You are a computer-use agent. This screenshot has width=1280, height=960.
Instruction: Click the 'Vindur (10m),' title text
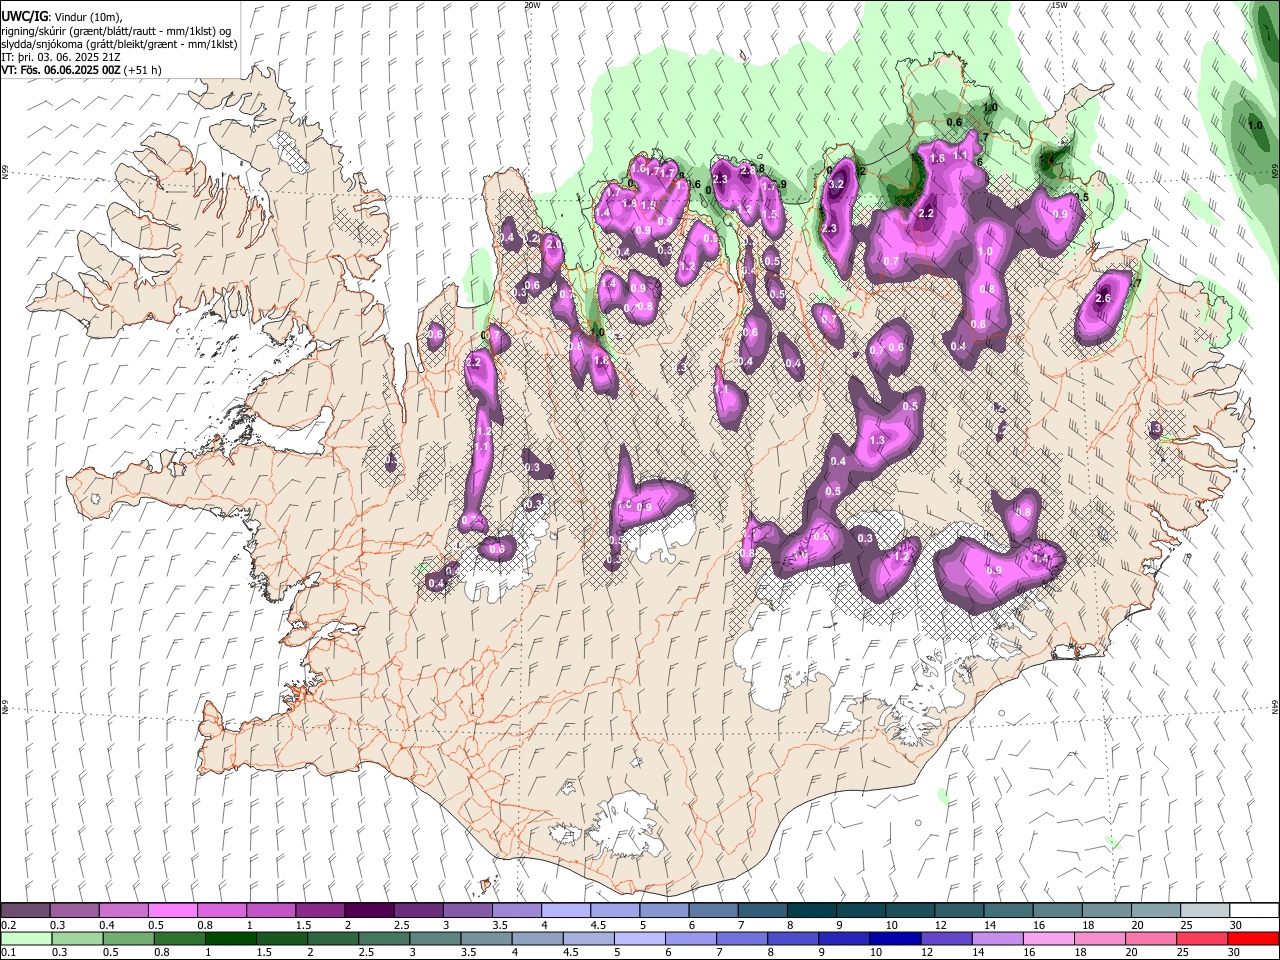[x=87, y=17]
